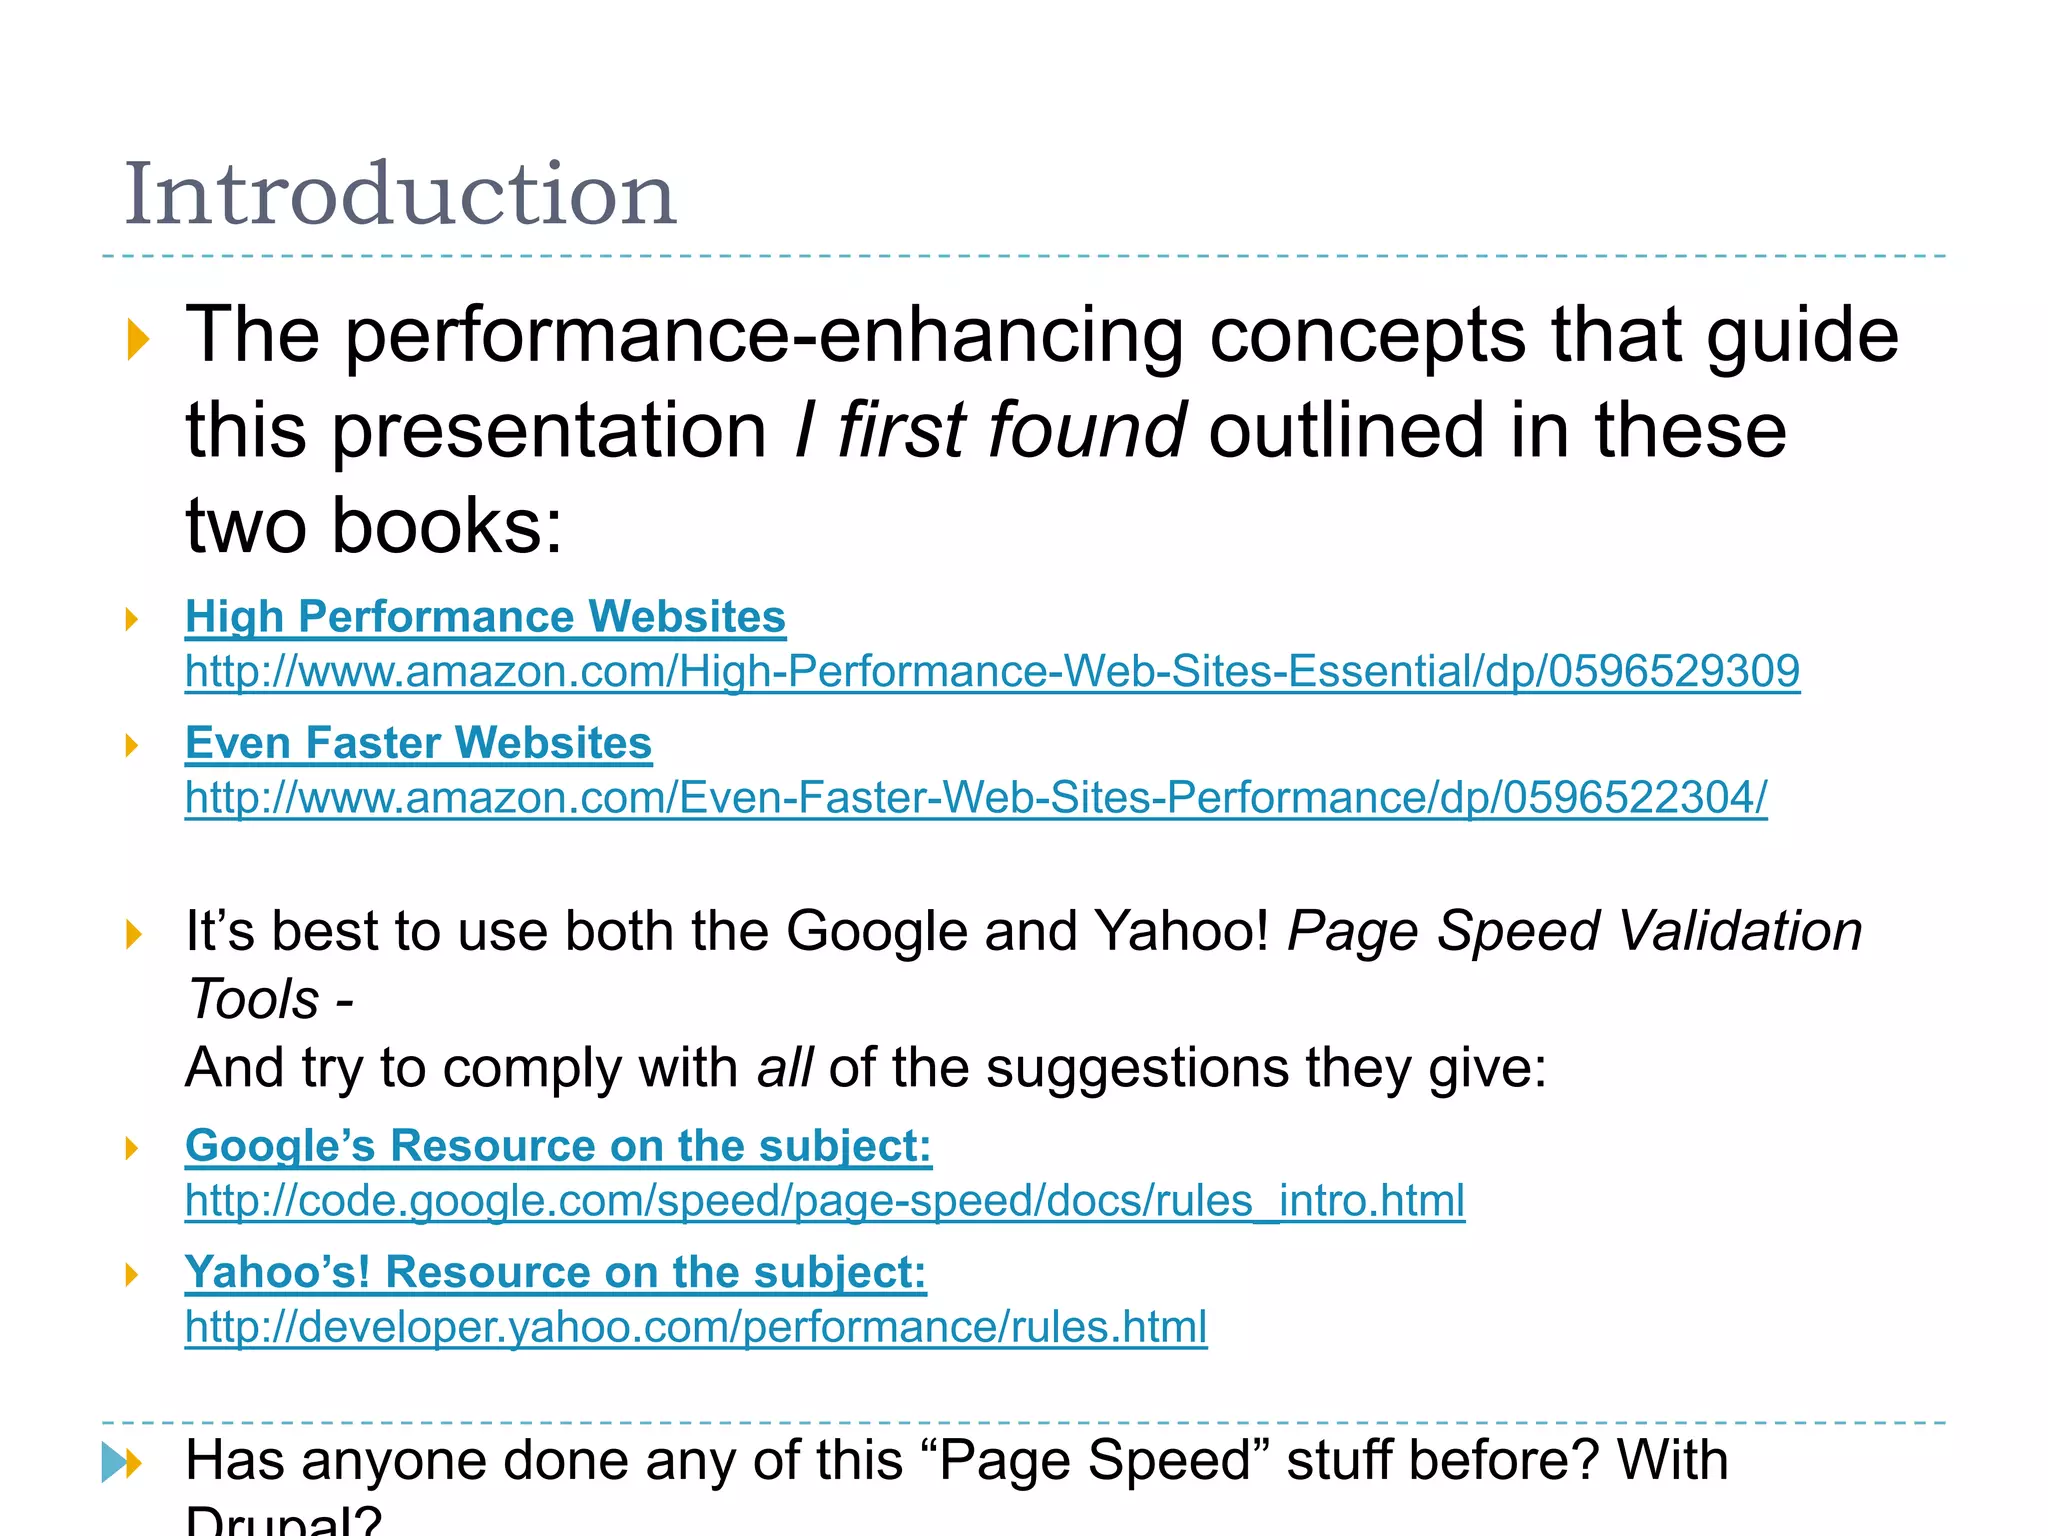Open Google's Resource on the subject link

tap(558, 1146)
